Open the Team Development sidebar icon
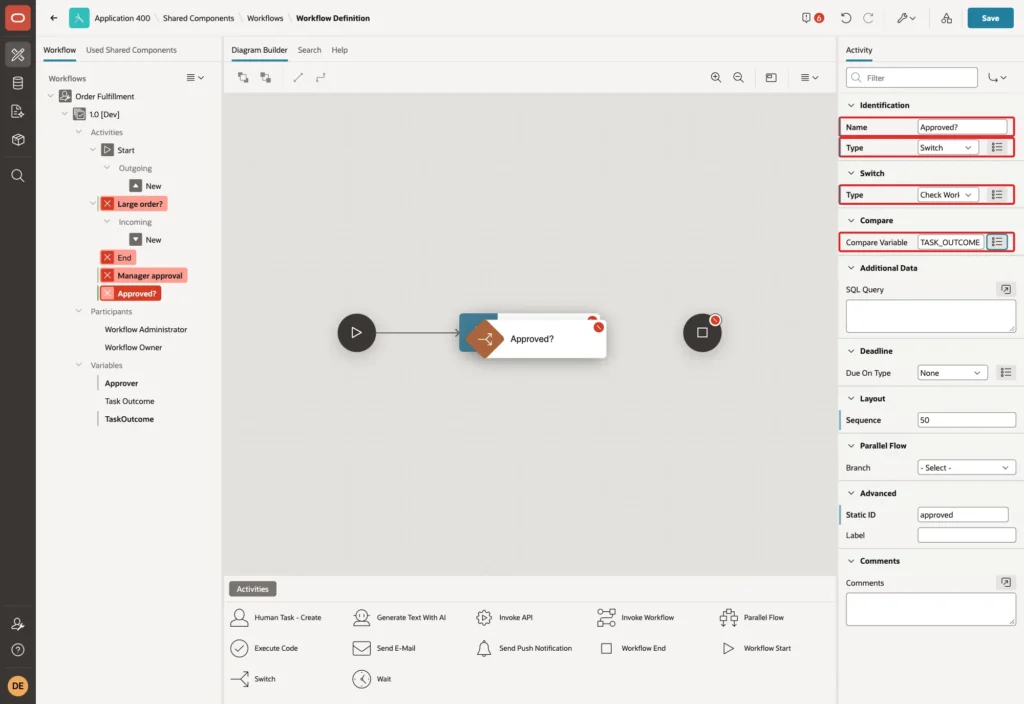Viewport: 1024px width, 704px height. pyautogui.click(x=18, y=112)
